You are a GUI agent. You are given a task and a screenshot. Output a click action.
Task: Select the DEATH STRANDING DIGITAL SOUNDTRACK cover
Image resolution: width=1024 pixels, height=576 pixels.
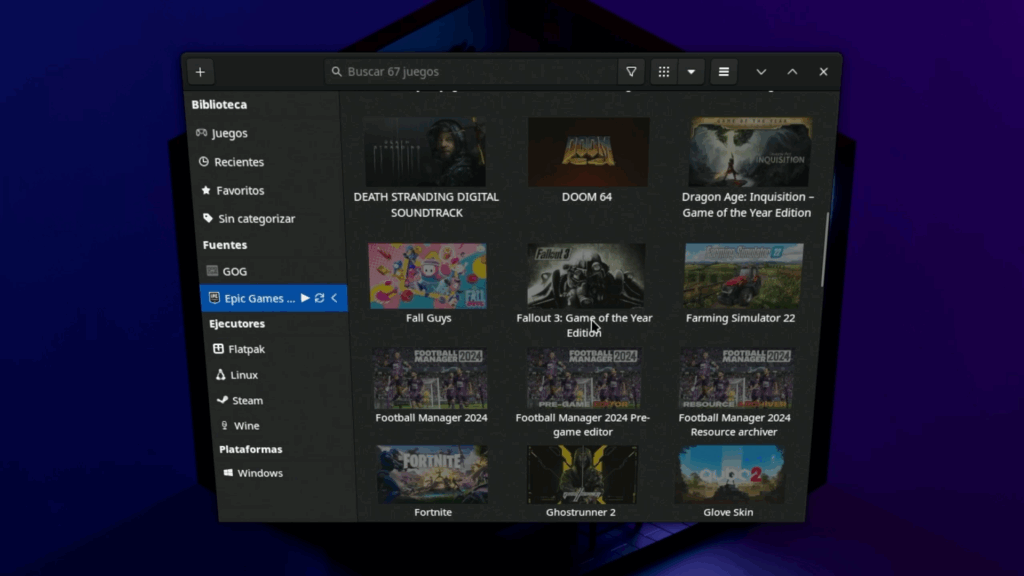426,152
